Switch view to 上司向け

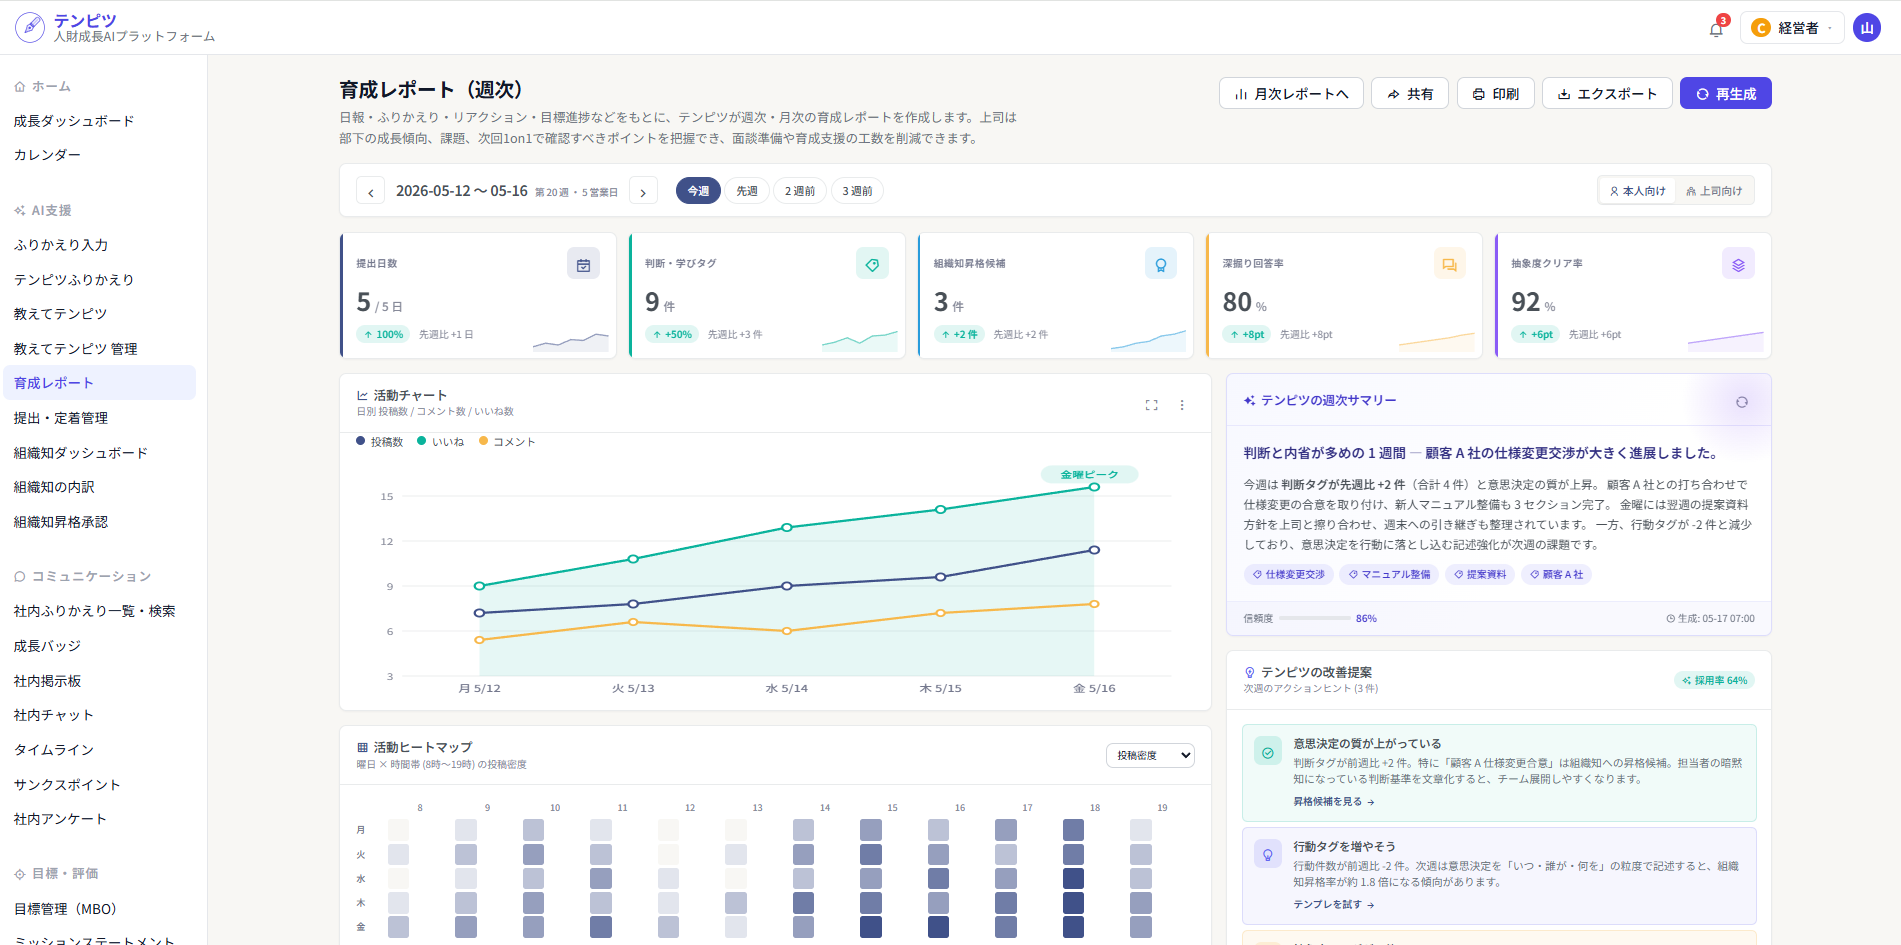tap(1714, 191)
